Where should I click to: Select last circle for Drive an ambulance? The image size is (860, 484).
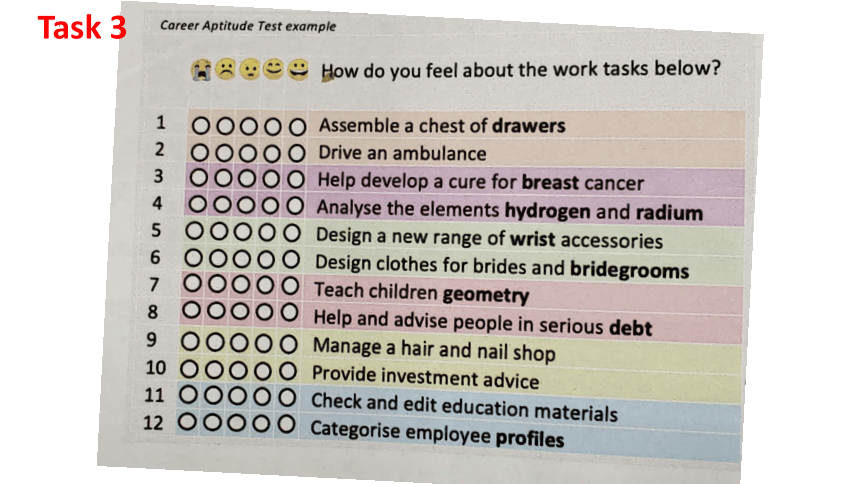297,153
